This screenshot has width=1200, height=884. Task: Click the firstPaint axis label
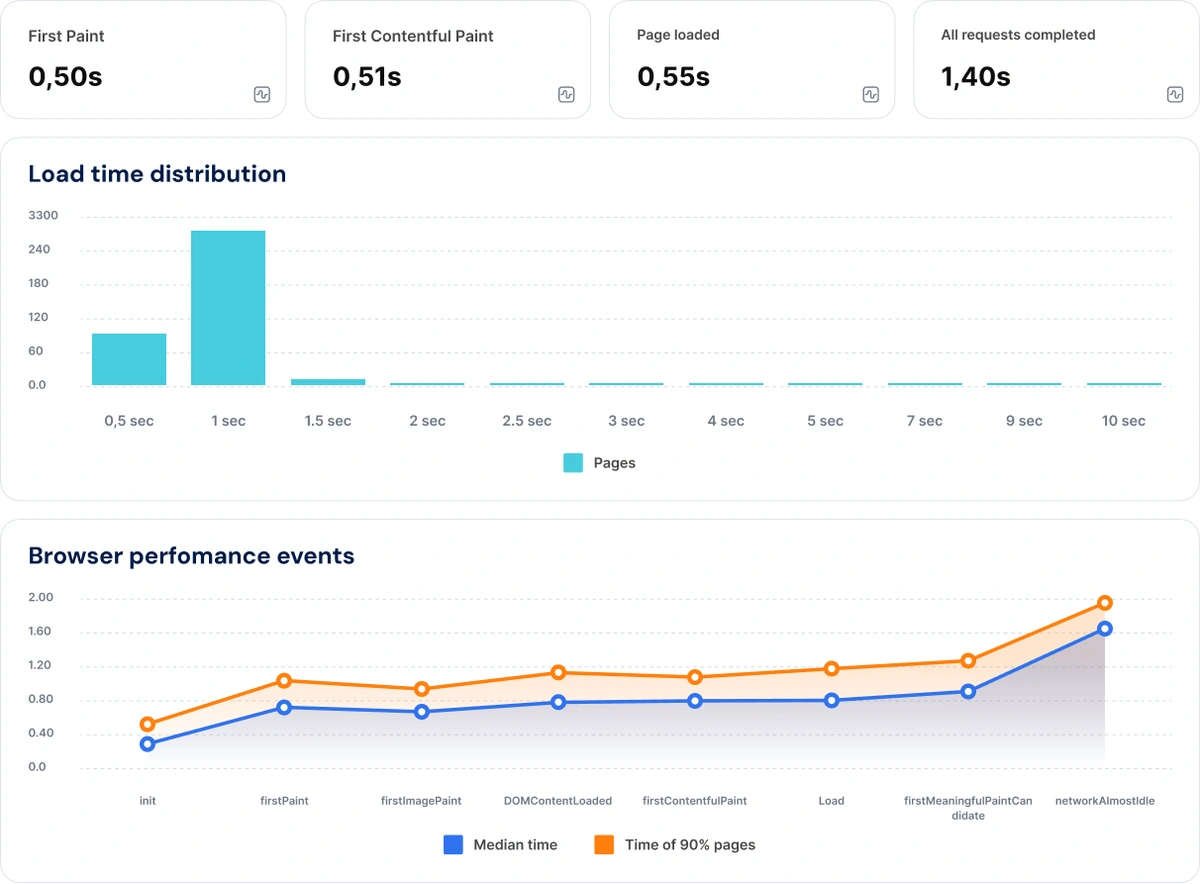(x=284, y=800)
